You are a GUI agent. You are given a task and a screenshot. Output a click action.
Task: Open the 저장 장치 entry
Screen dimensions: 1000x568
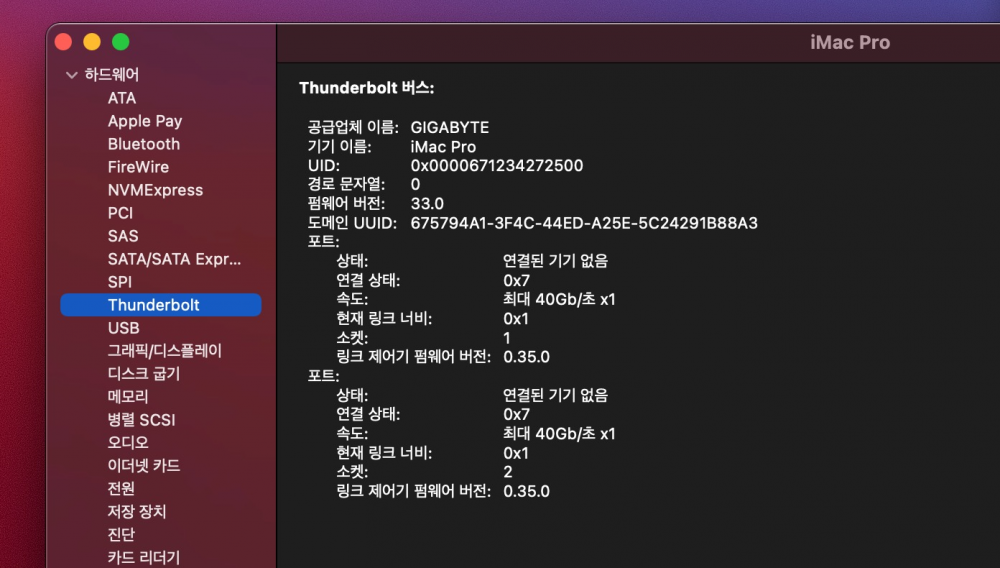tap(137, 511)
